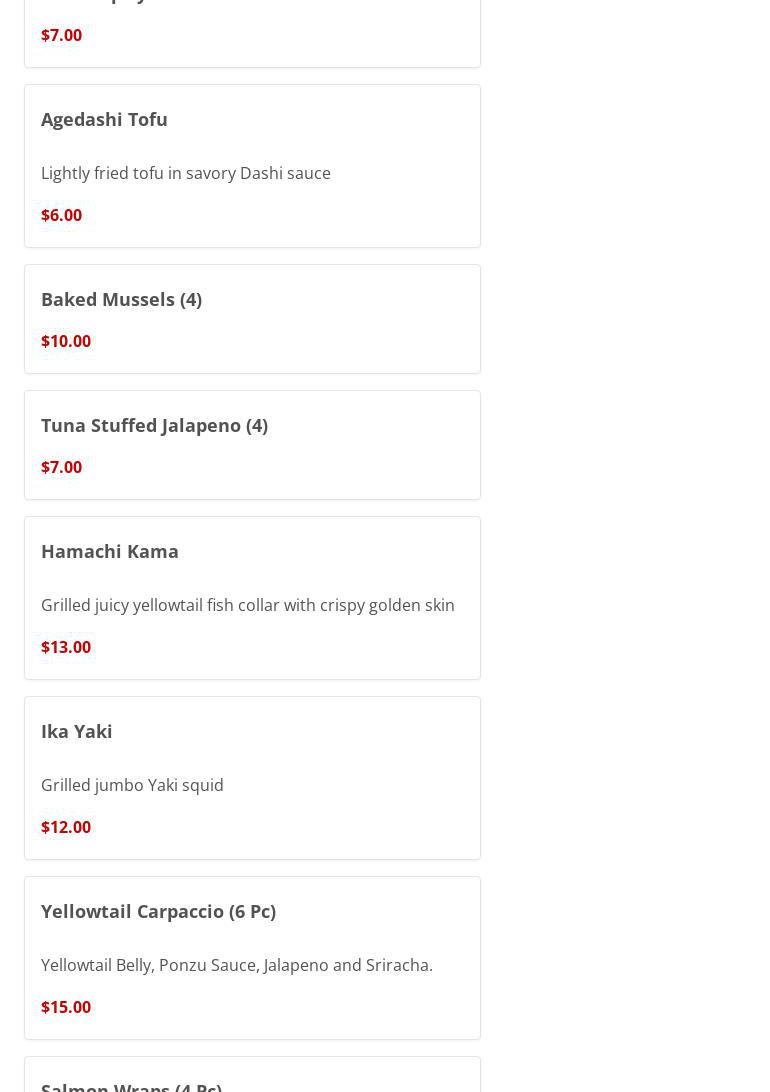Click the $10.00 price for Baked Mussels

click(66, 341)
